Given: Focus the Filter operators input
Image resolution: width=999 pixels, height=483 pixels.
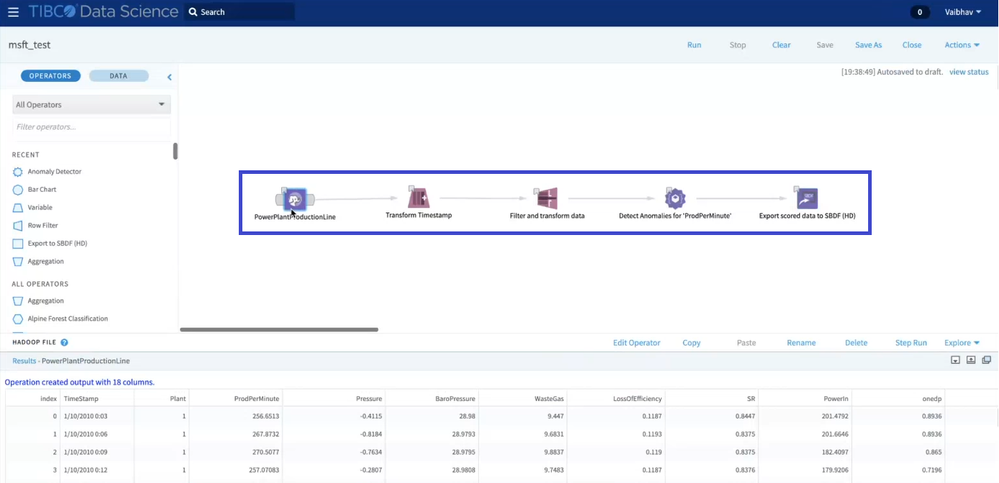Looking at the screenshot, I should (92, 127).
